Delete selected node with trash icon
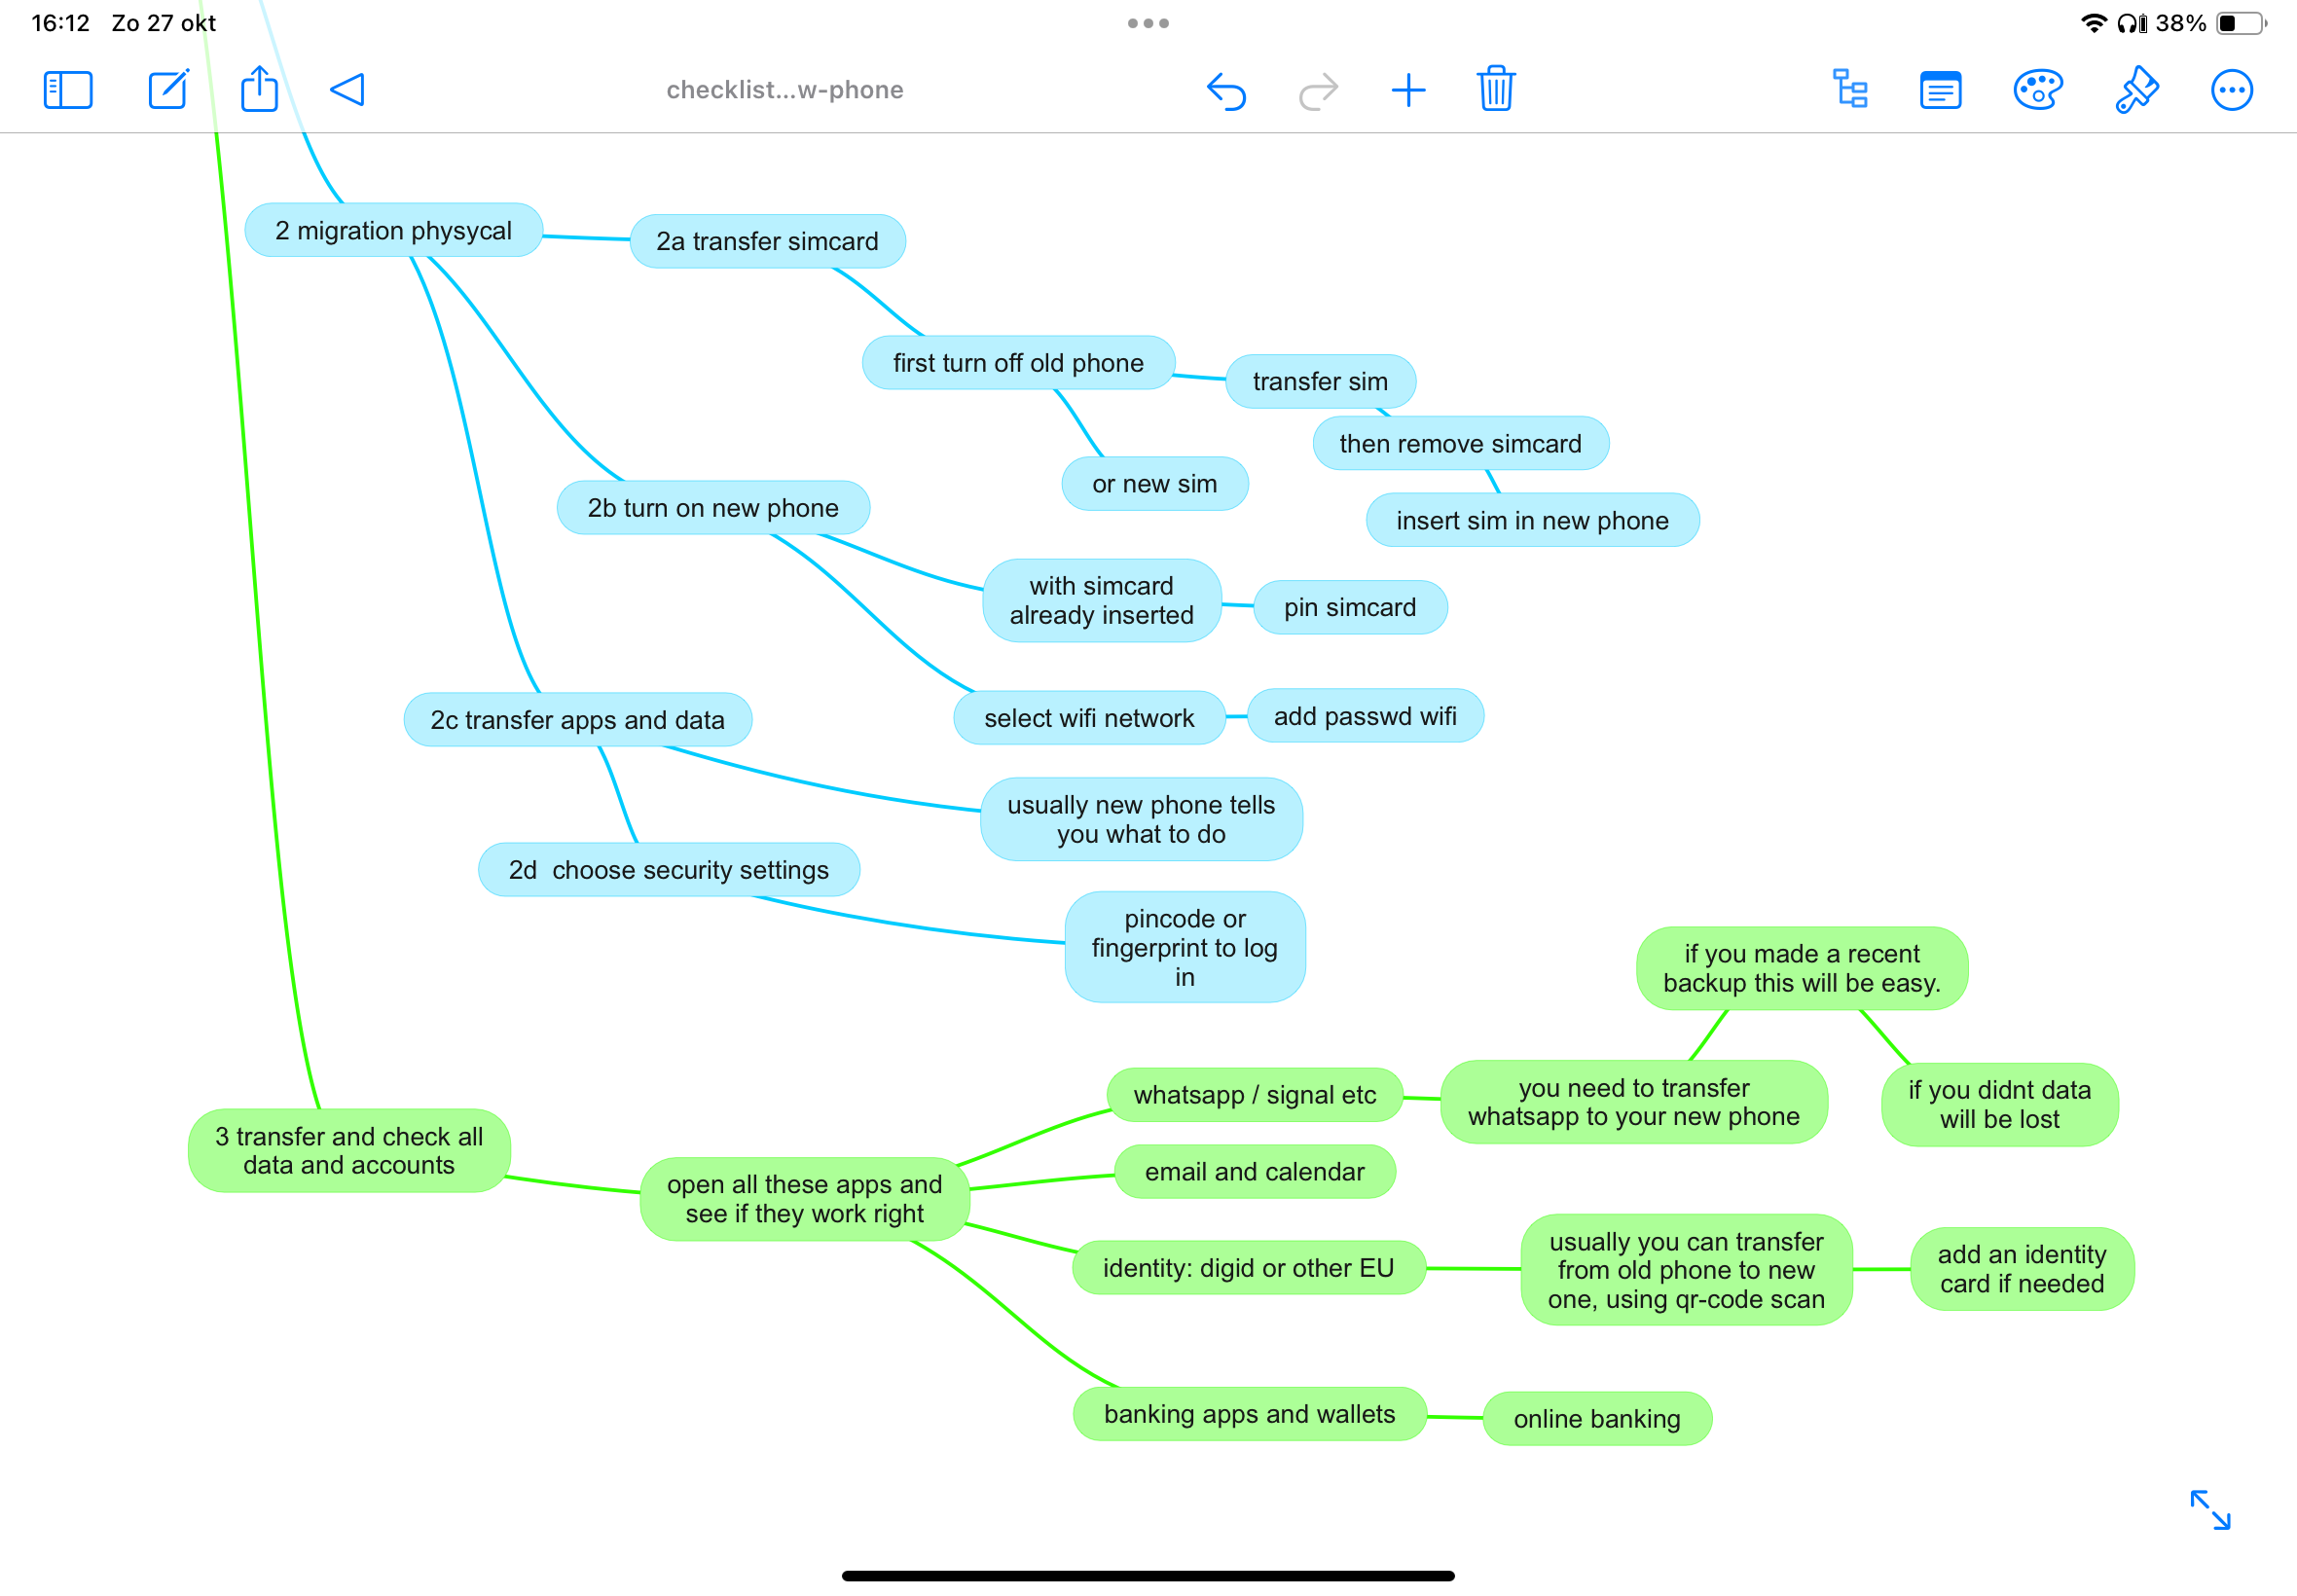 click(x=1496, y=88)
